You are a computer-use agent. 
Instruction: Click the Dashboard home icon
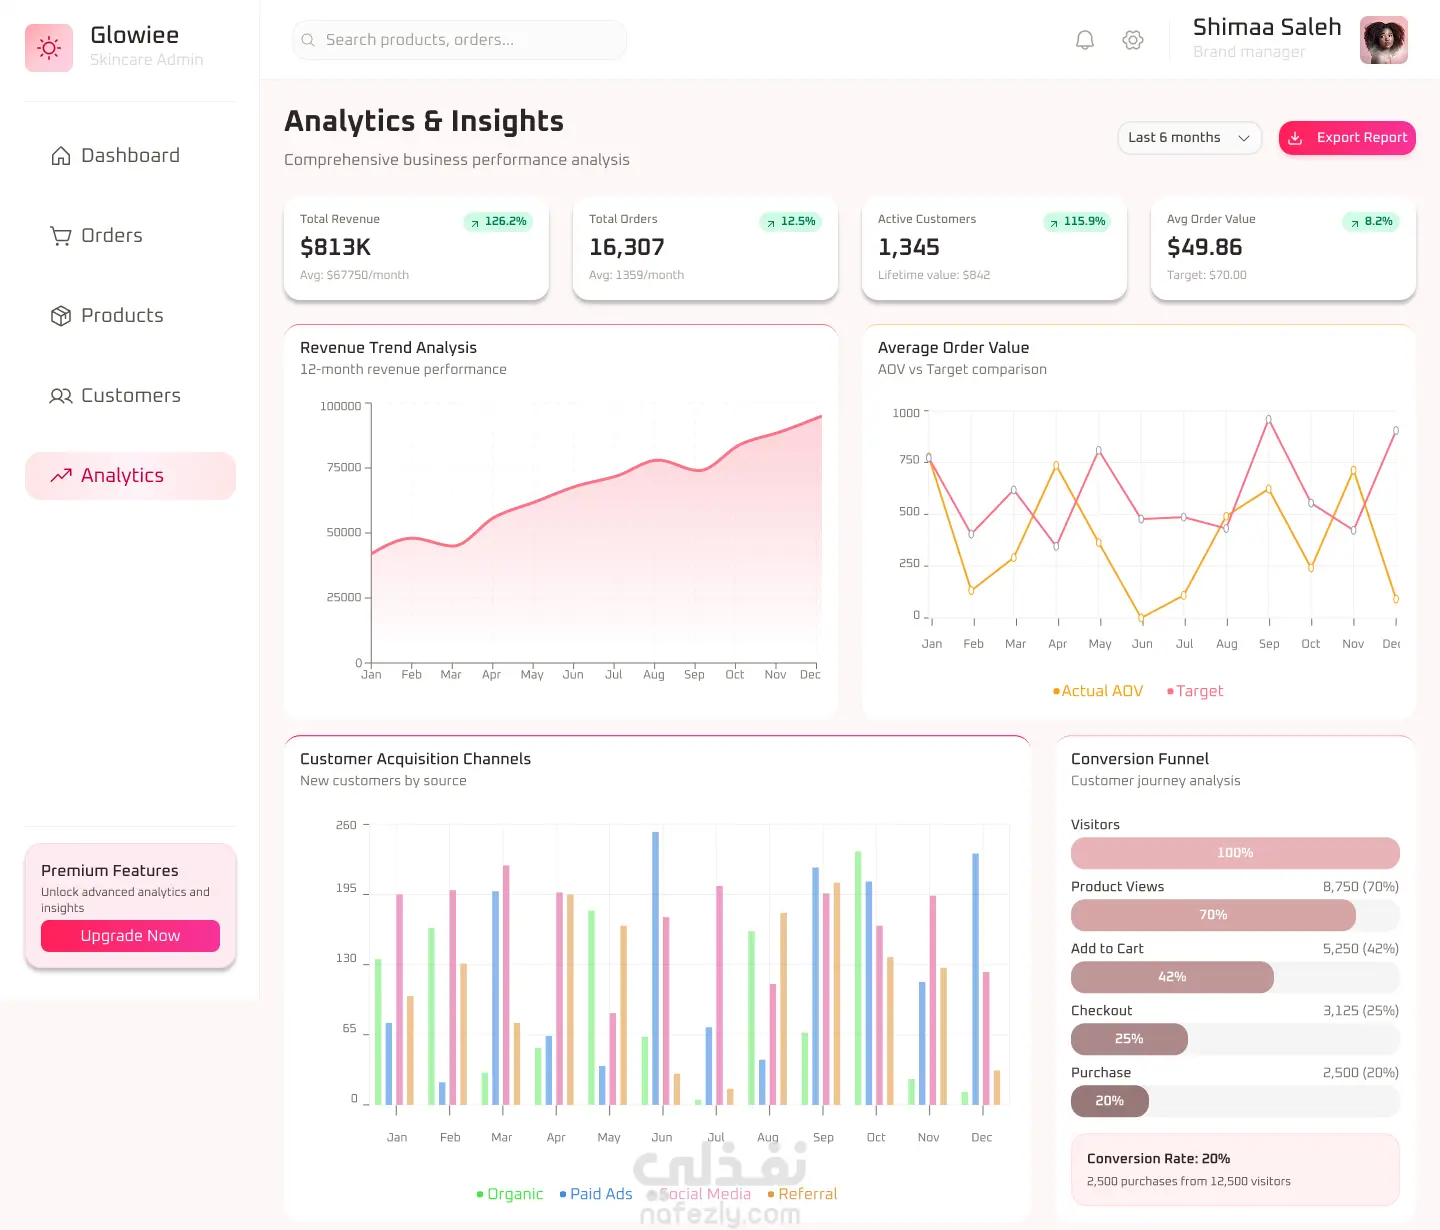(61, 156)
